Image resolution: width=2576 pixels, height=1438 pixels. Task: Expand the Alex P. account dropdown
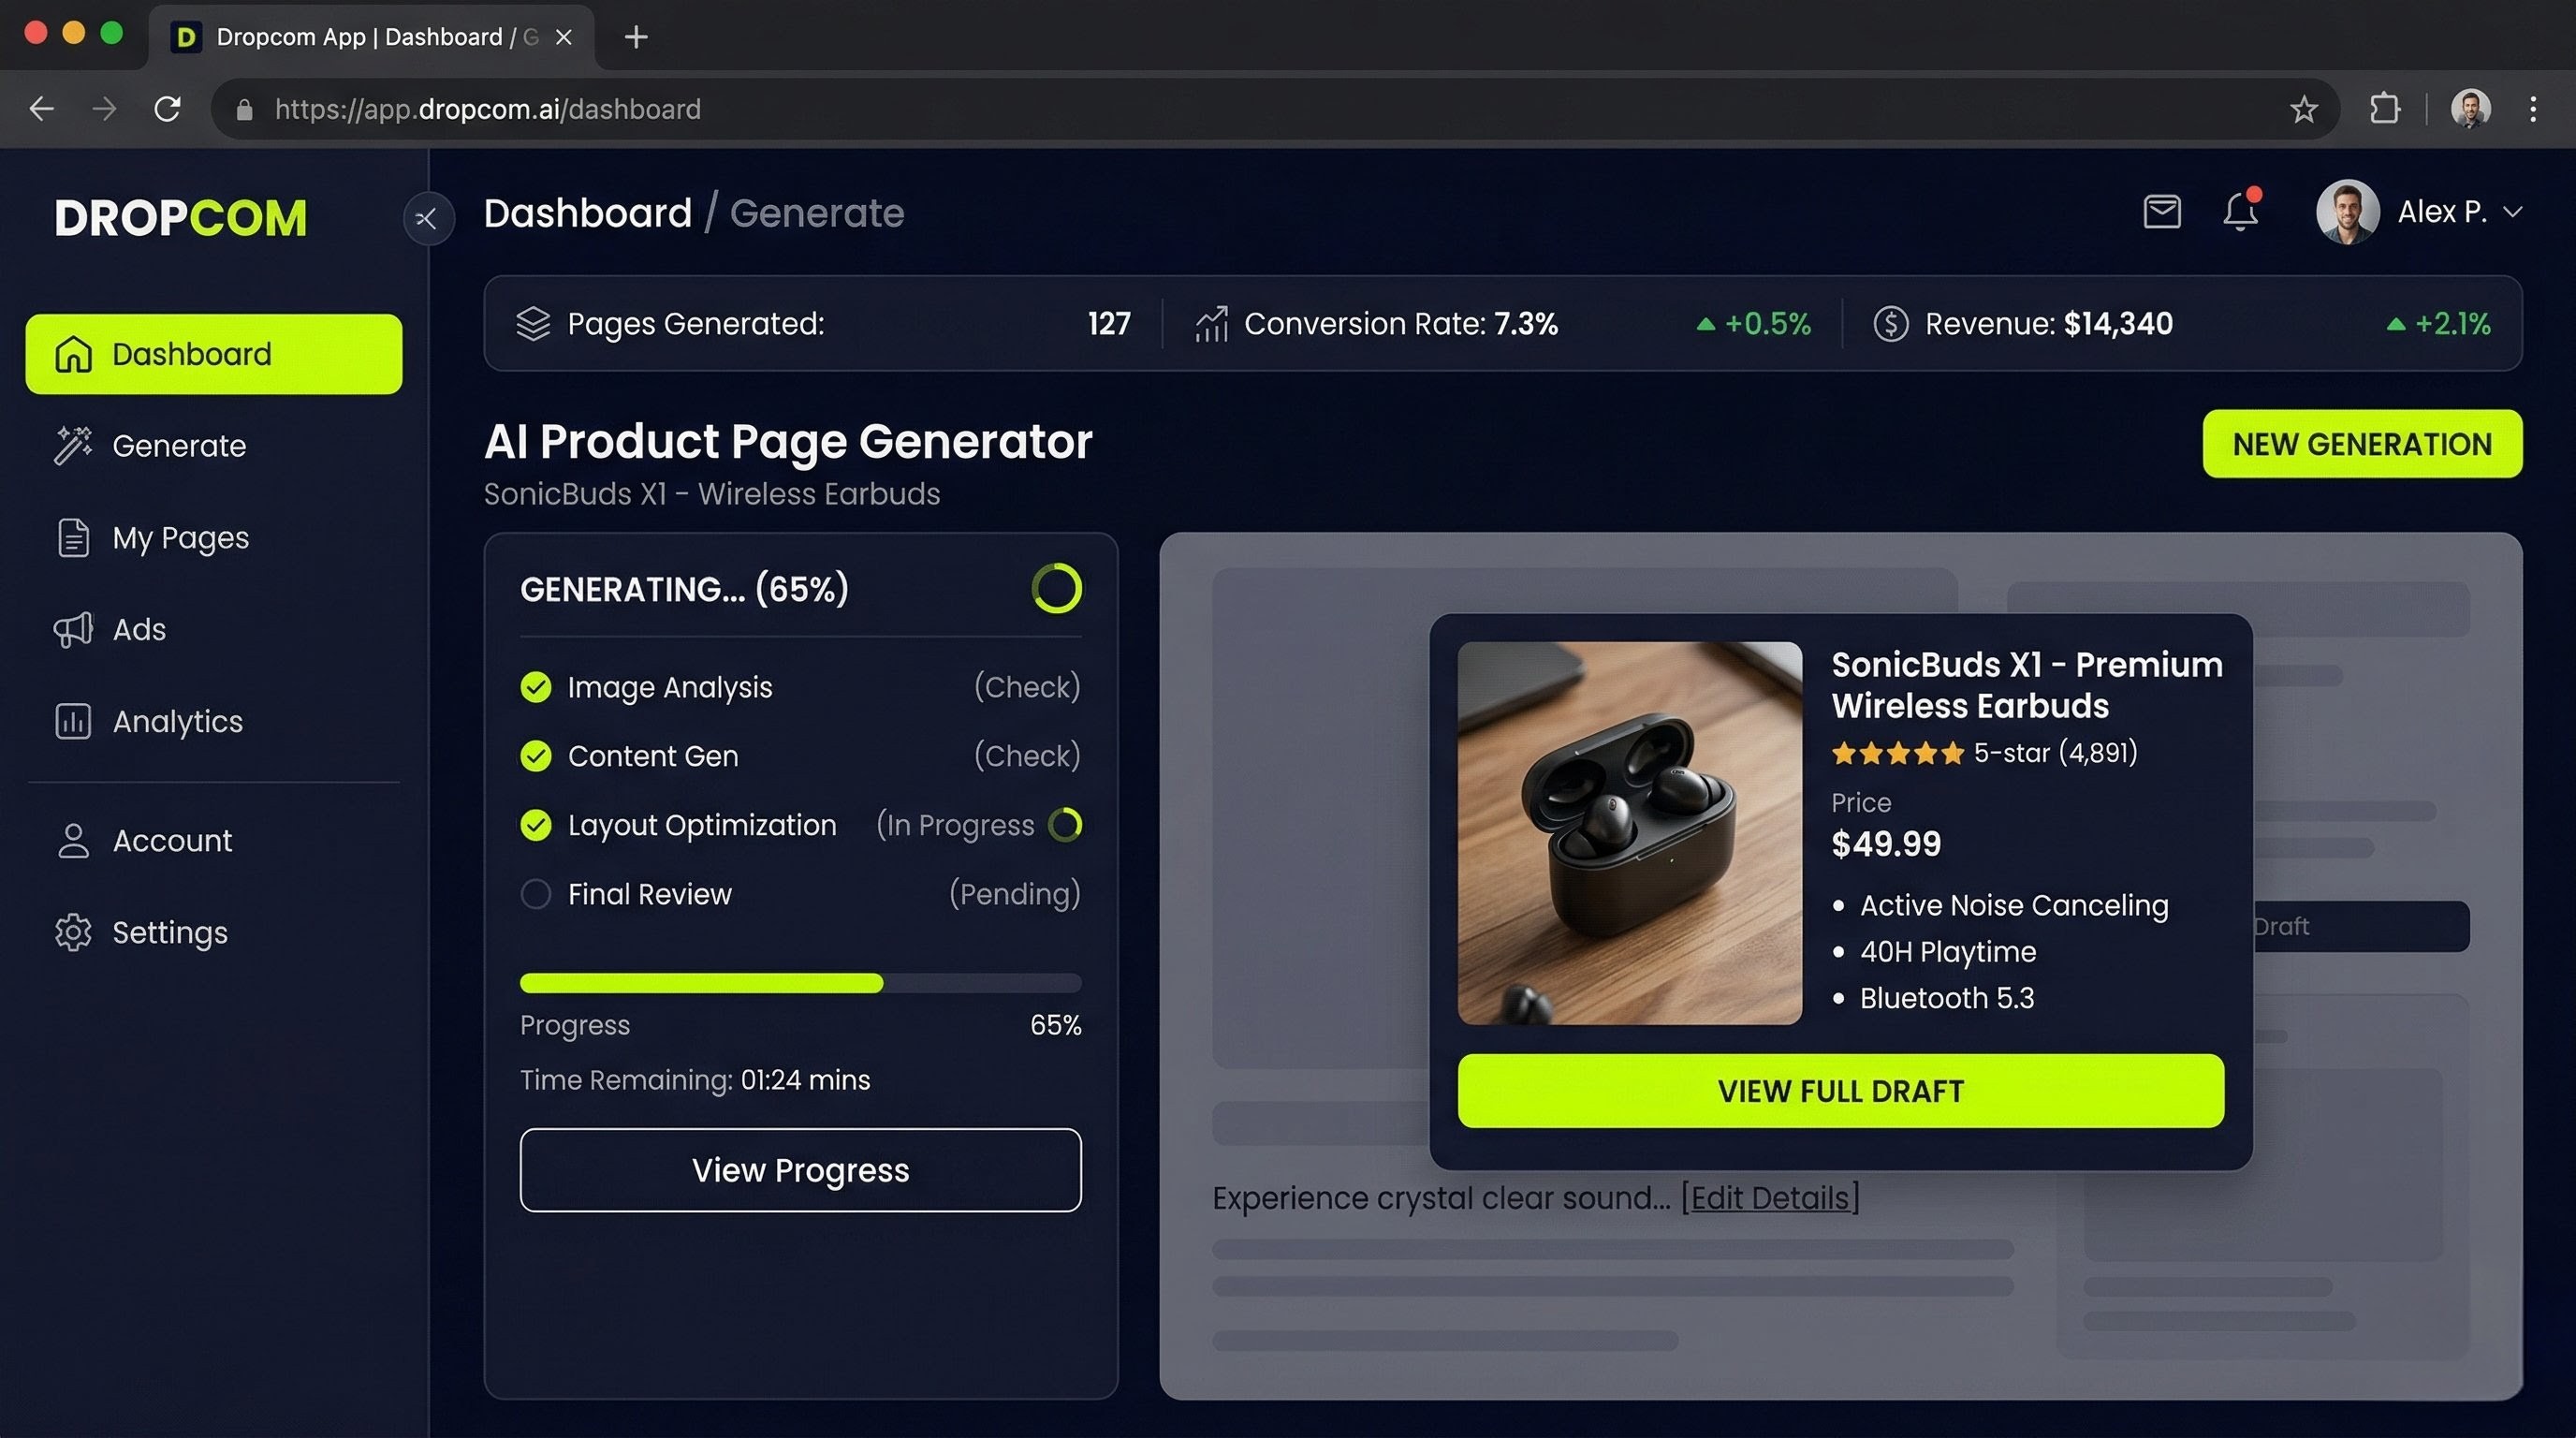(x=2512, y=212)
